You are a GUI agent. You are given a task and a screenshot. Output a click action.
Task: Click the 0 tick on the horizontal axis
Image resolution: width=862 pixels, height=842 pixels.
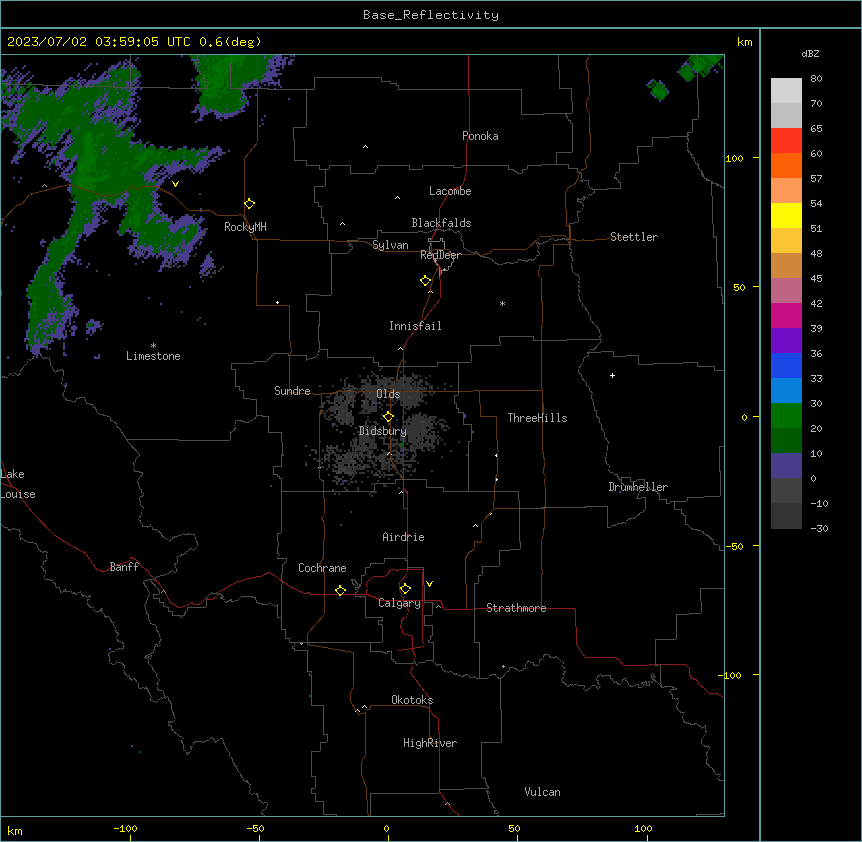tap(386, 828)
